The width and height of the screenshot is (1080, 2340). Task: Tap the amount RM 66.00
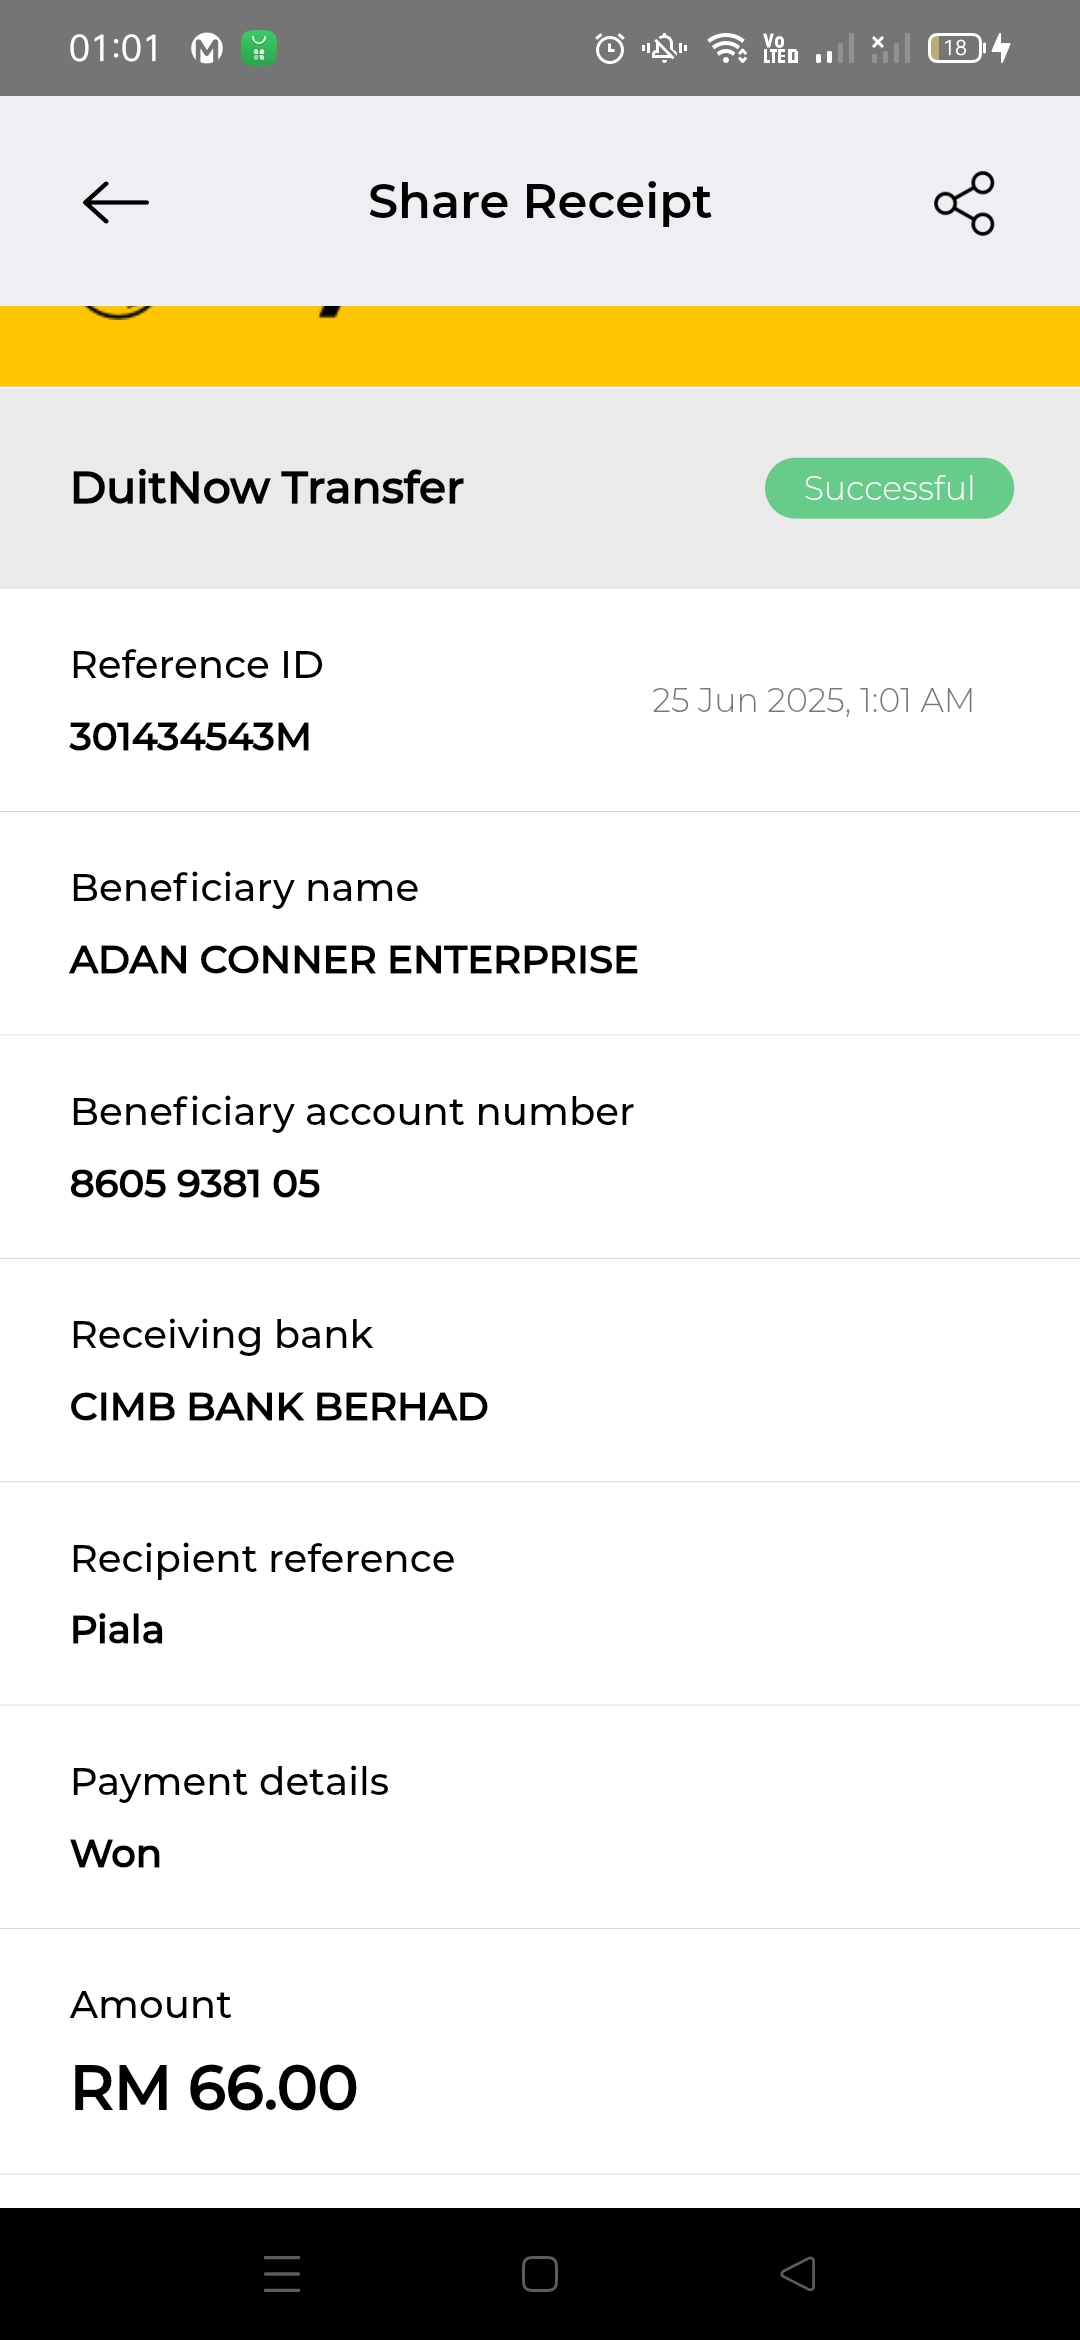click(214, 2088)
